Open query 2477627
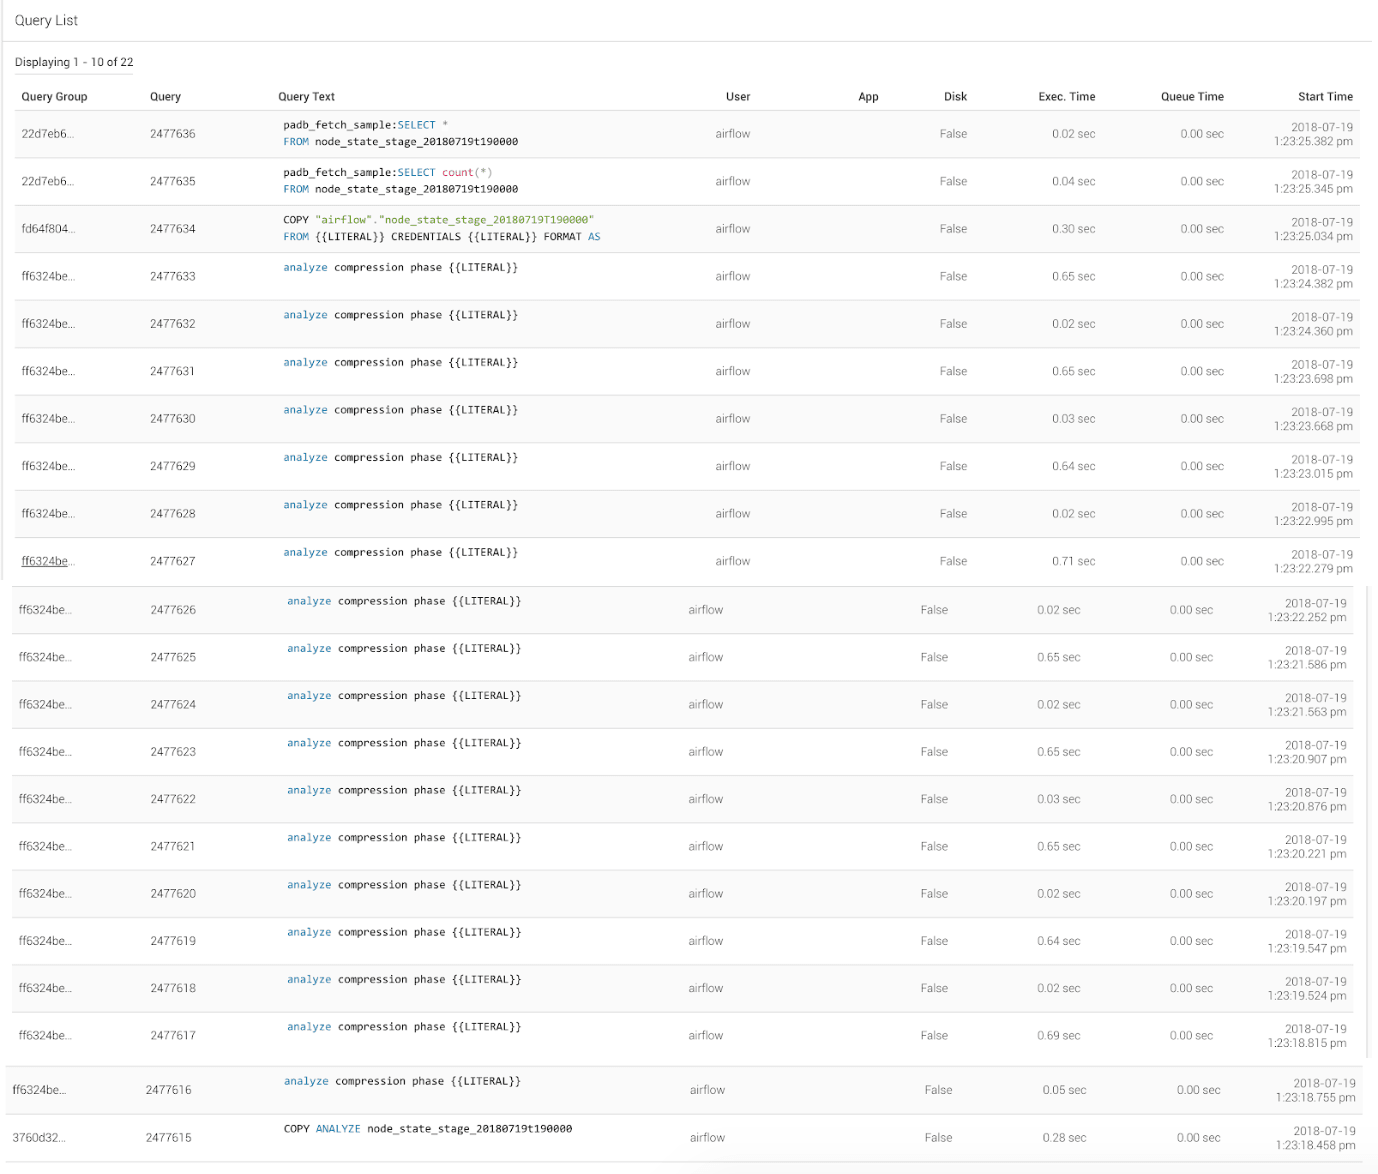1378x1174 pixels. click(x=173, y=561)
